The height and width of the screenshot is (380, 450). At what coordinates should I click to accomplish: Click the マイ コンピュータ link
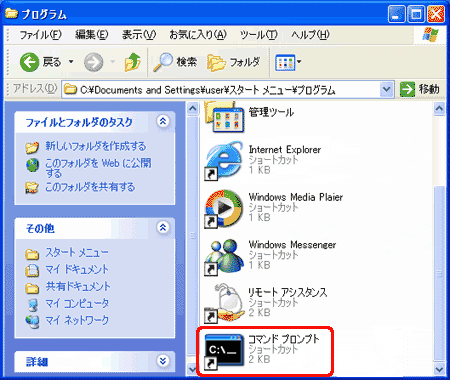[77, 303]
